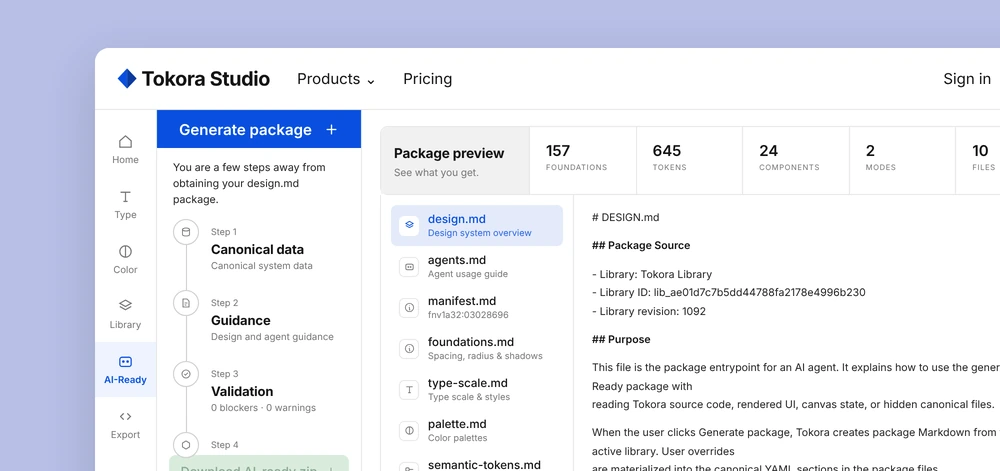Click the palette.md contrast icon
This screenshot has width=1000, height=471.
[x=409, y=430]
